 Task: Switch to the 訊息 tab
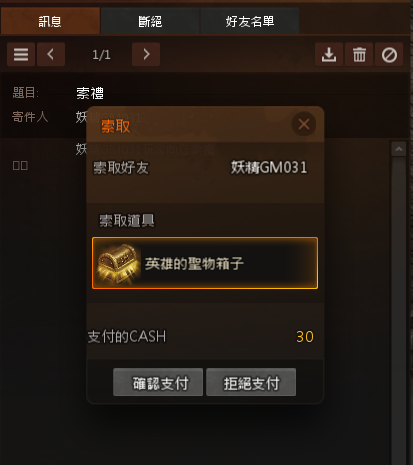(x=50, y=21)
